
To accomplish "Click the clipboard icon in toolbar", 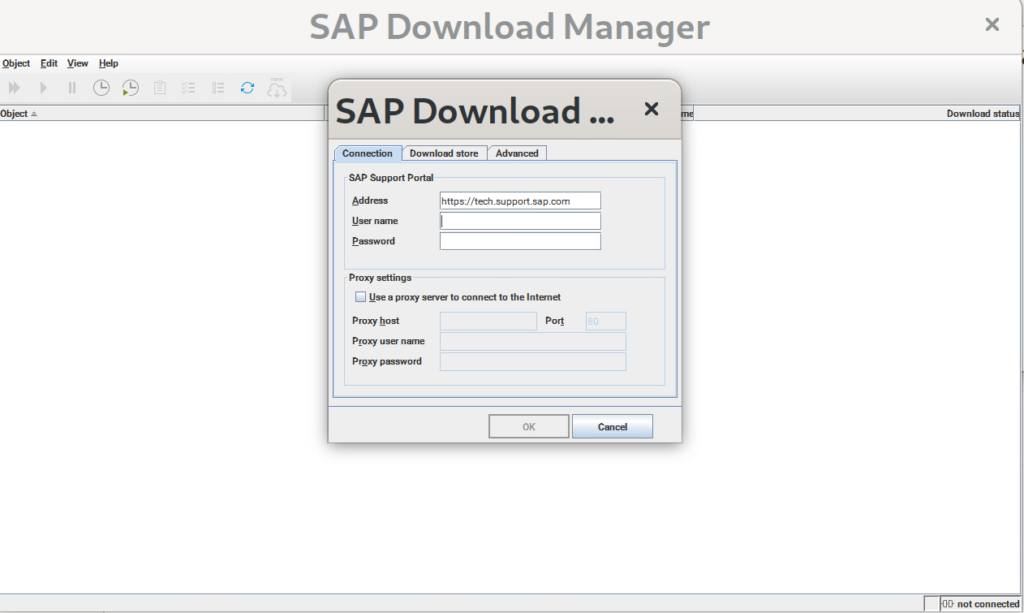I will pos(159,88).
